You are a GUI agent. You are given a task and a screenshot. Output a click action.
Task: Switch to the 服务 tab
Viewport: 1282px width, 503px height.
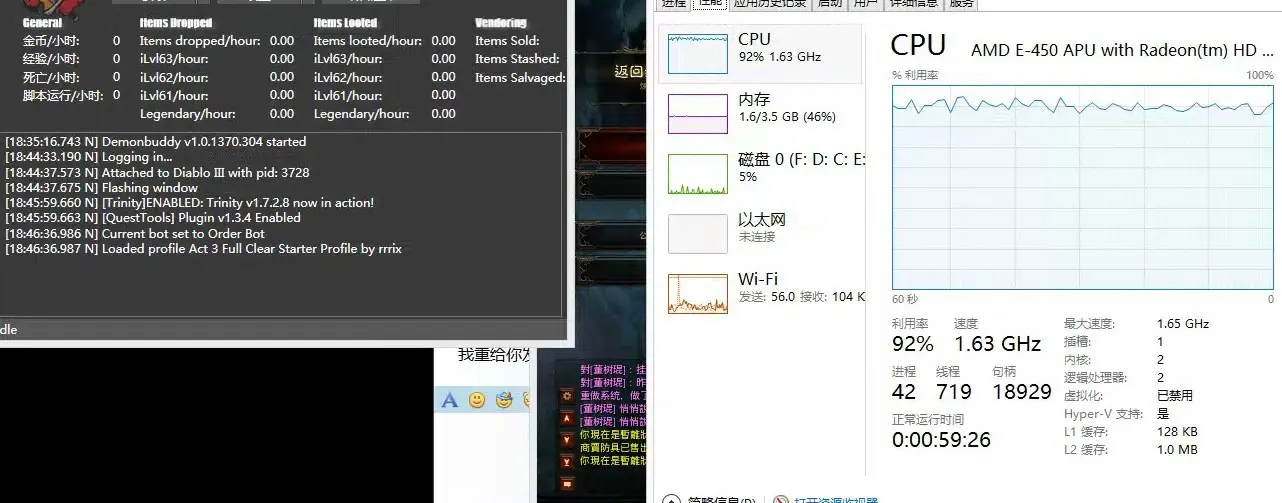(x=961, y=4)
